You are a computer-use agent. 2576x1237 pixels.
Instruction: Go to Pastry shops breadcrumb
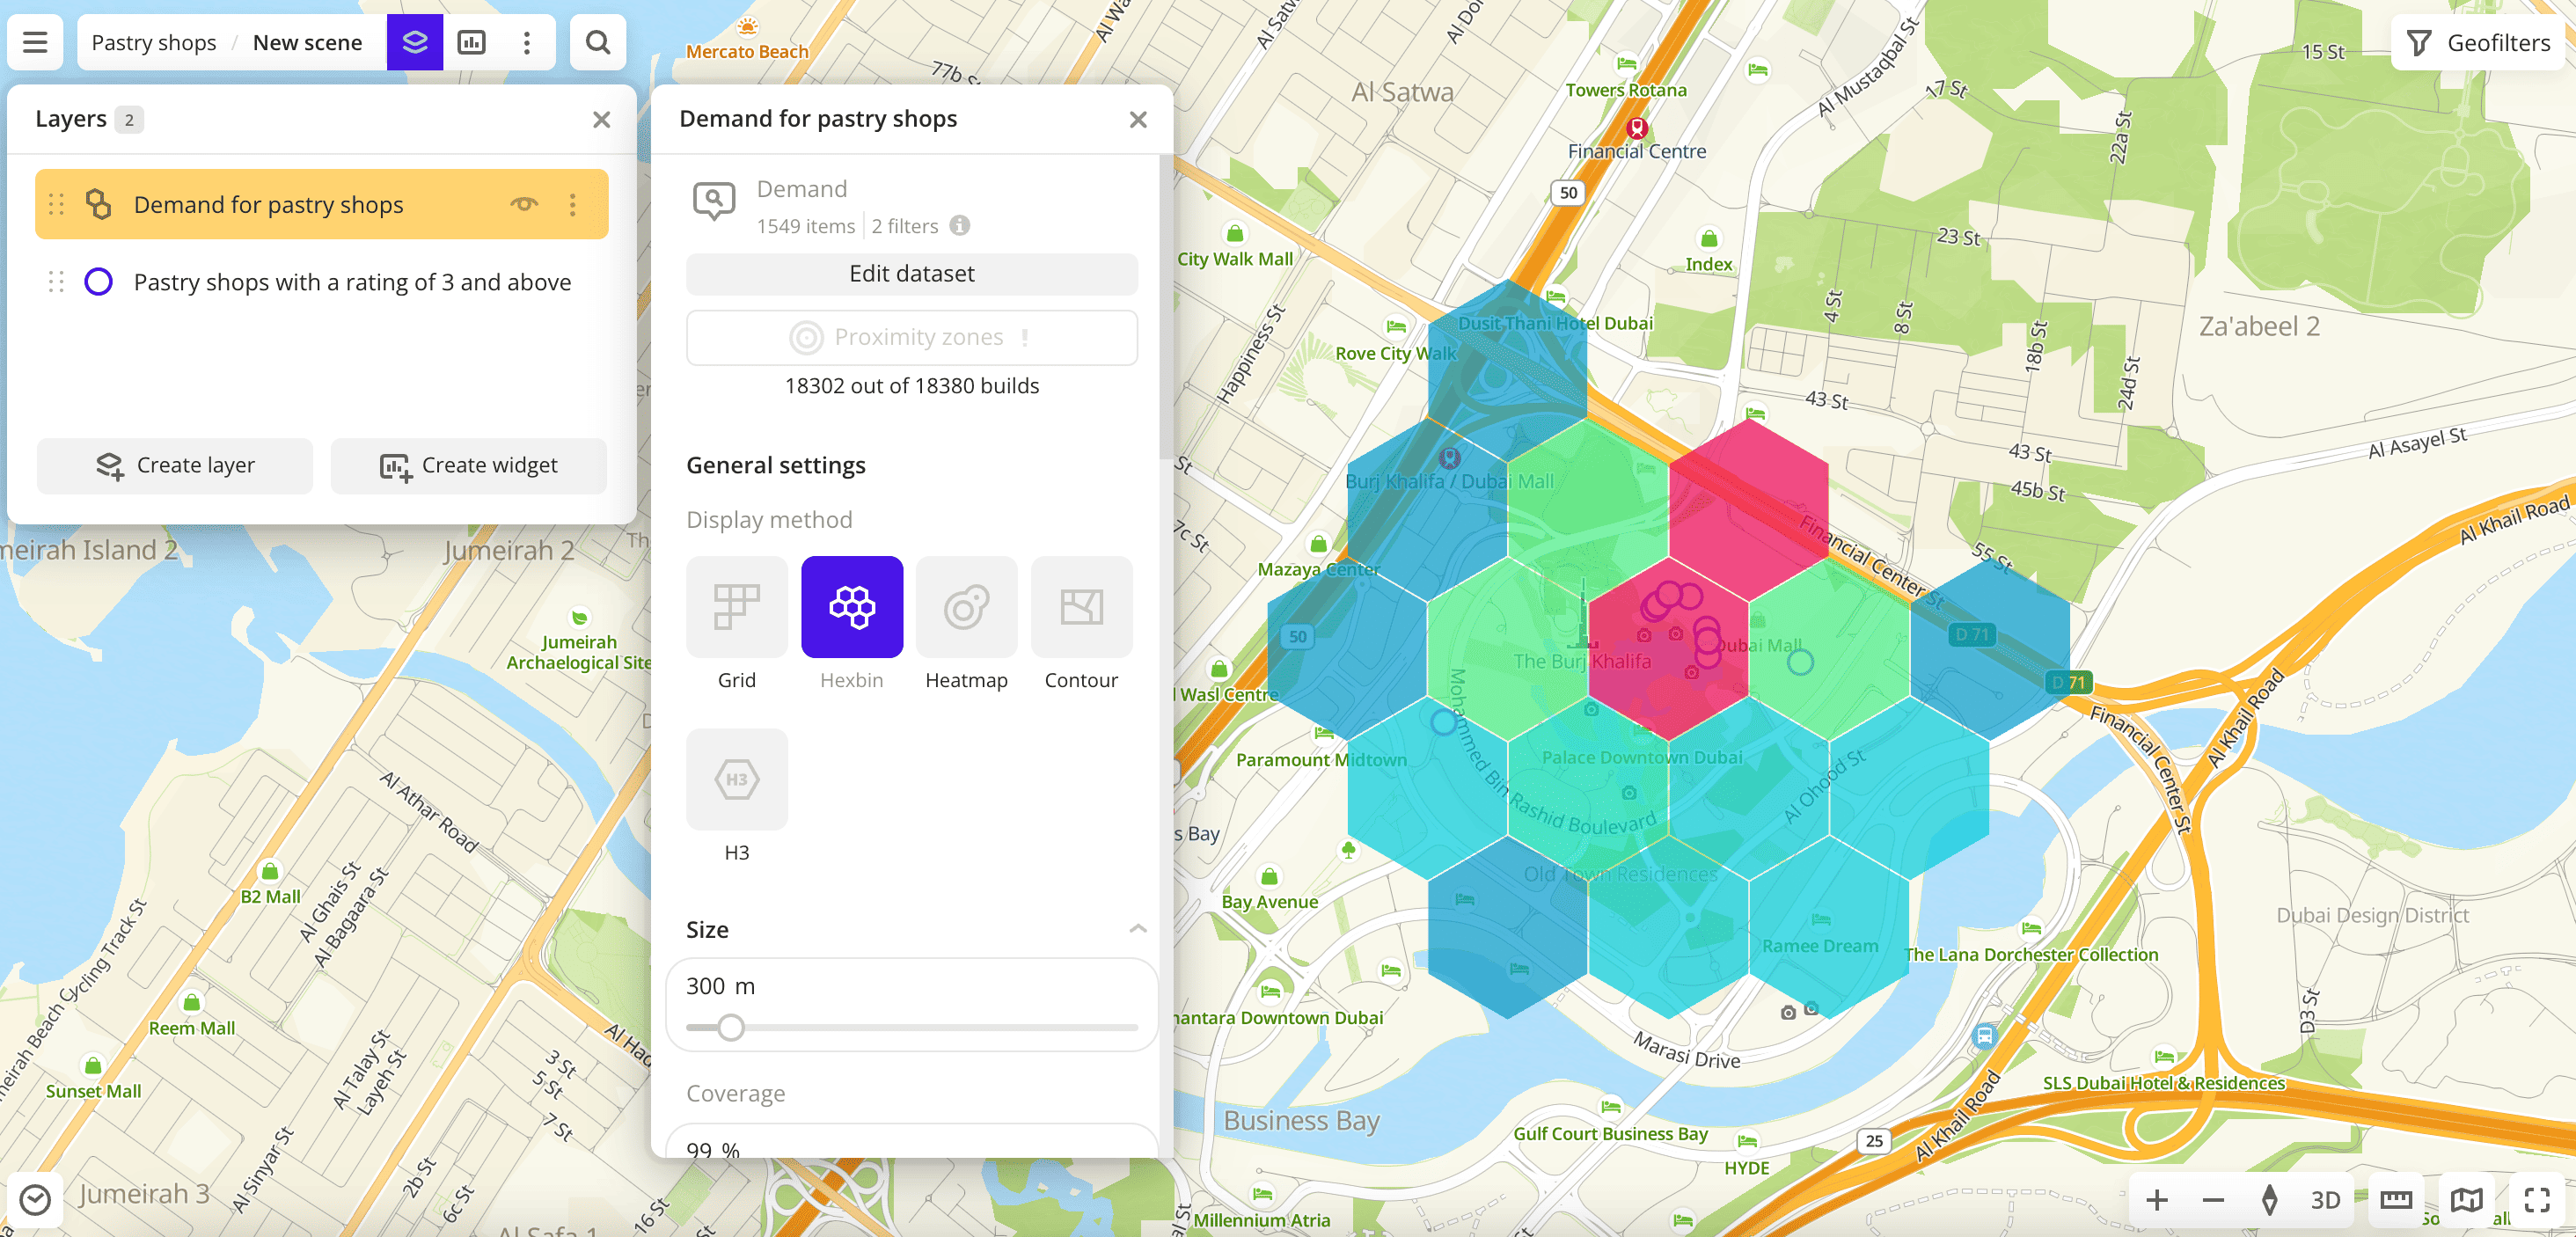tap(153, 42)
